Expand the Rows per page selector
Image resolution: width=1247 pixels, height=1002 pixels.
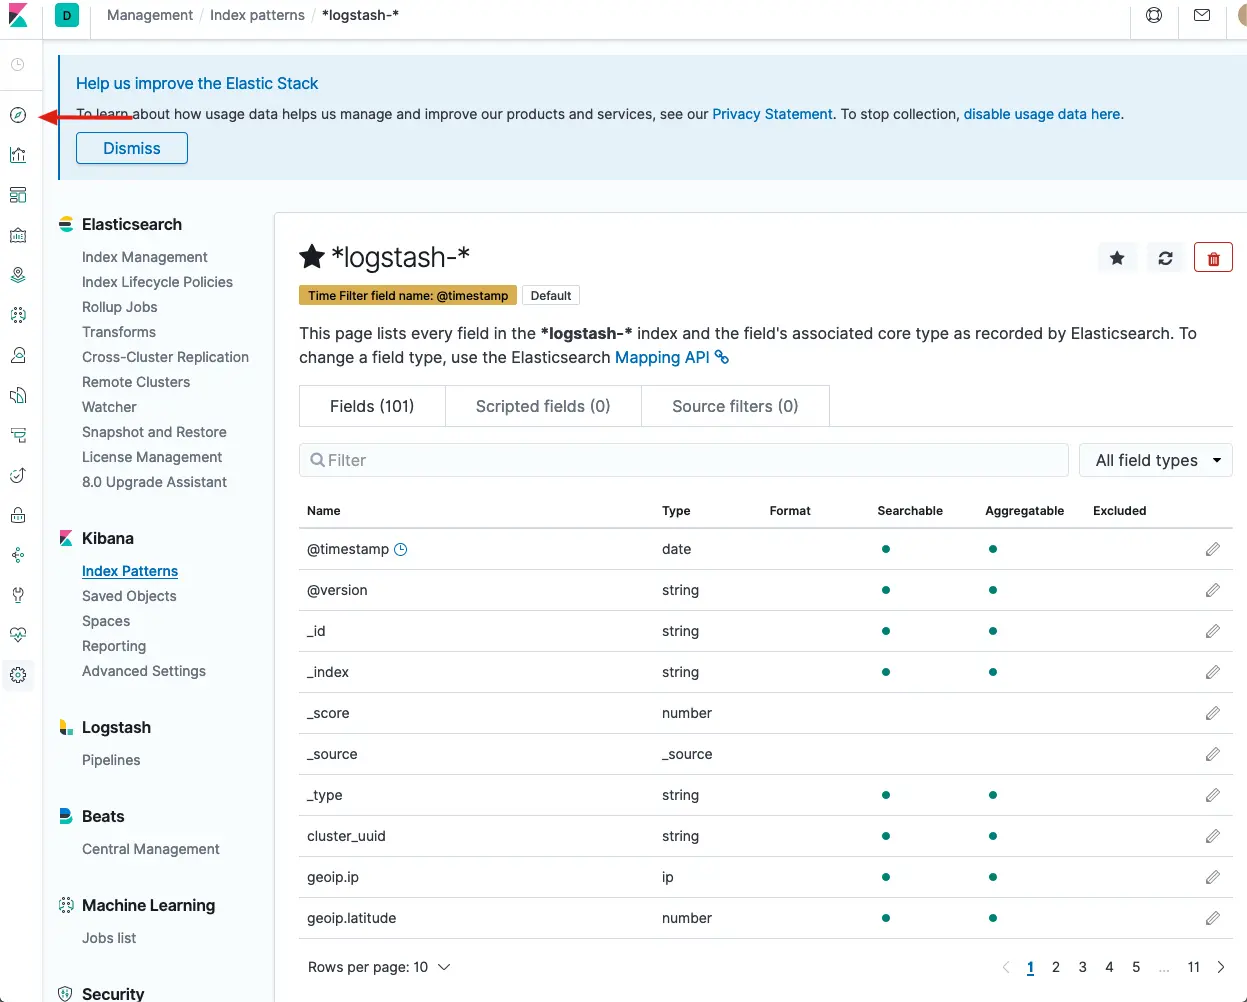click(379, 967)
